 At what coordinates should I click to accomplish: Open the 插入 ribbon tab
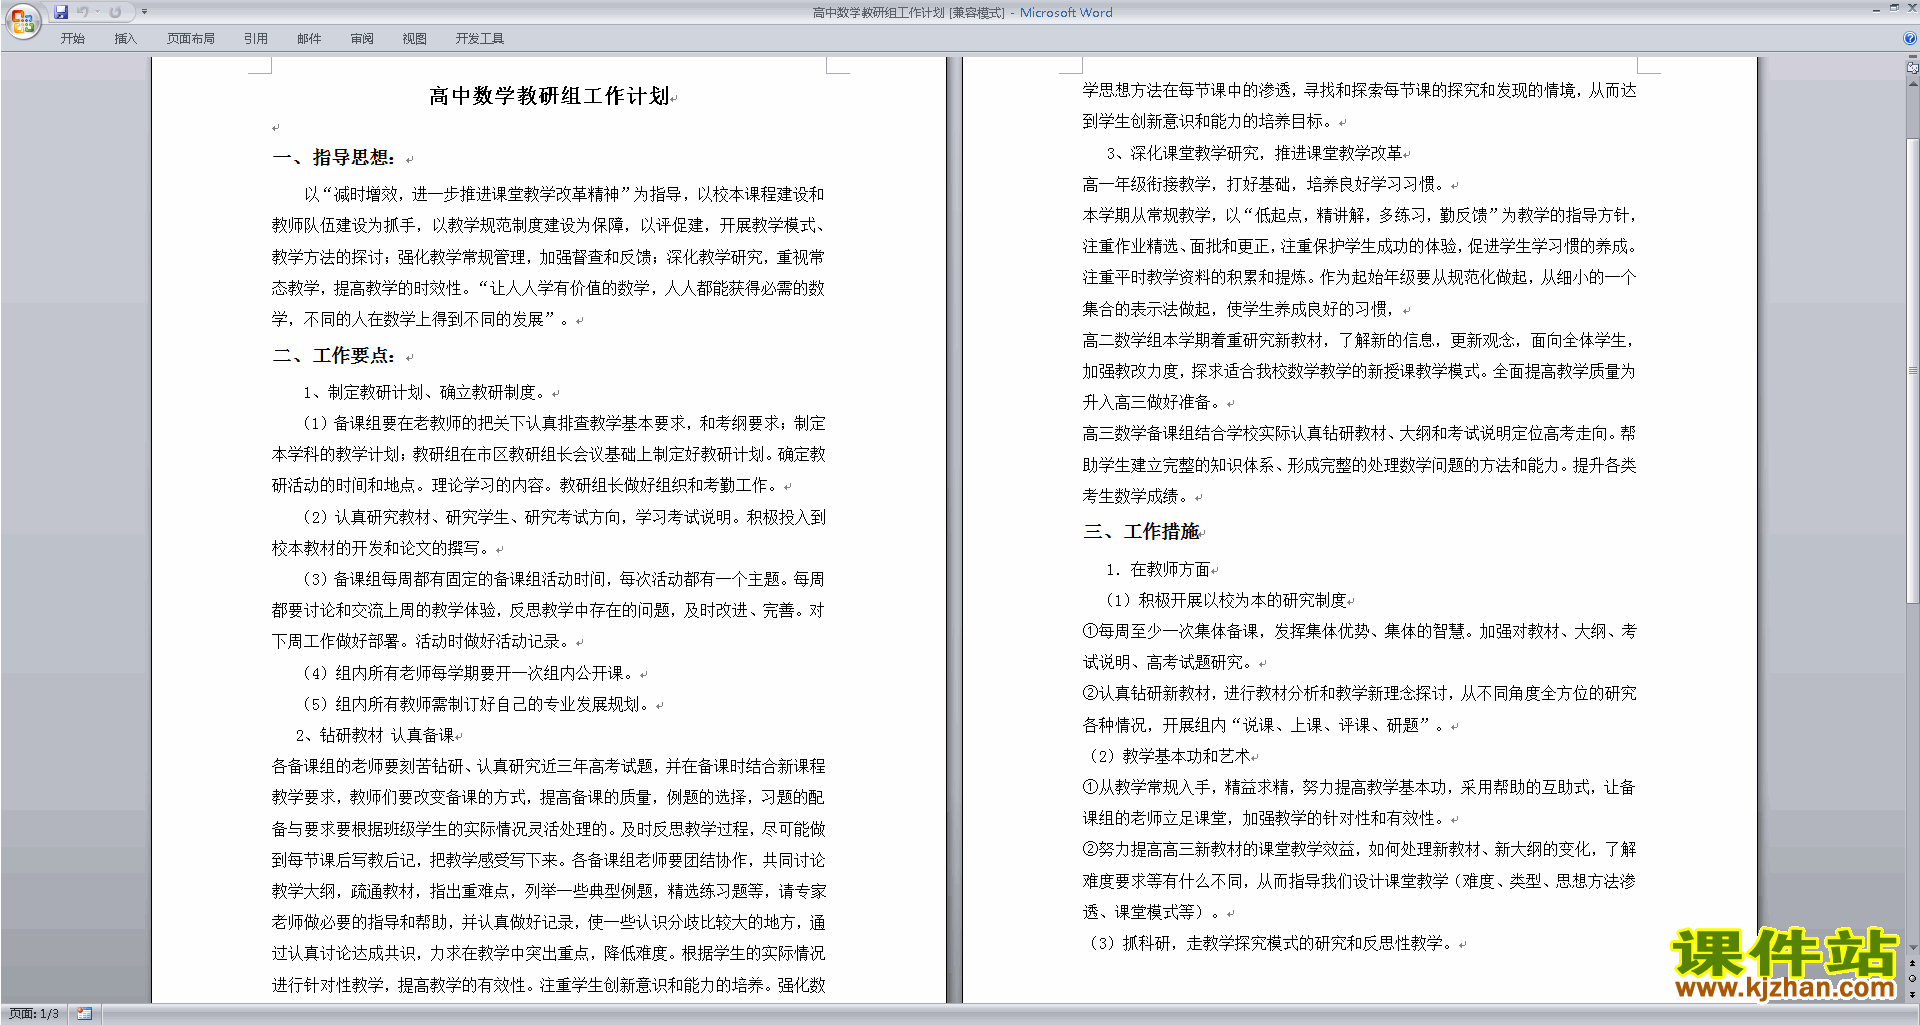[125, 39]
